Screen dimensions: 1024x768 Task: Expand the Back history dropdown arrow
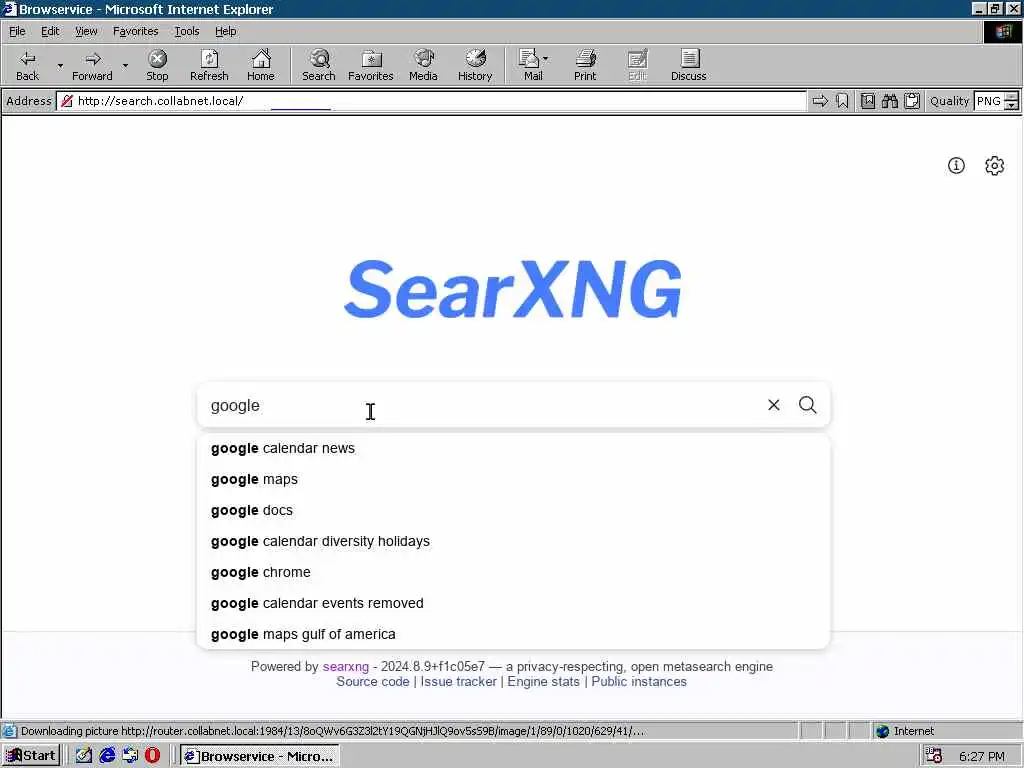coord(60,66)
